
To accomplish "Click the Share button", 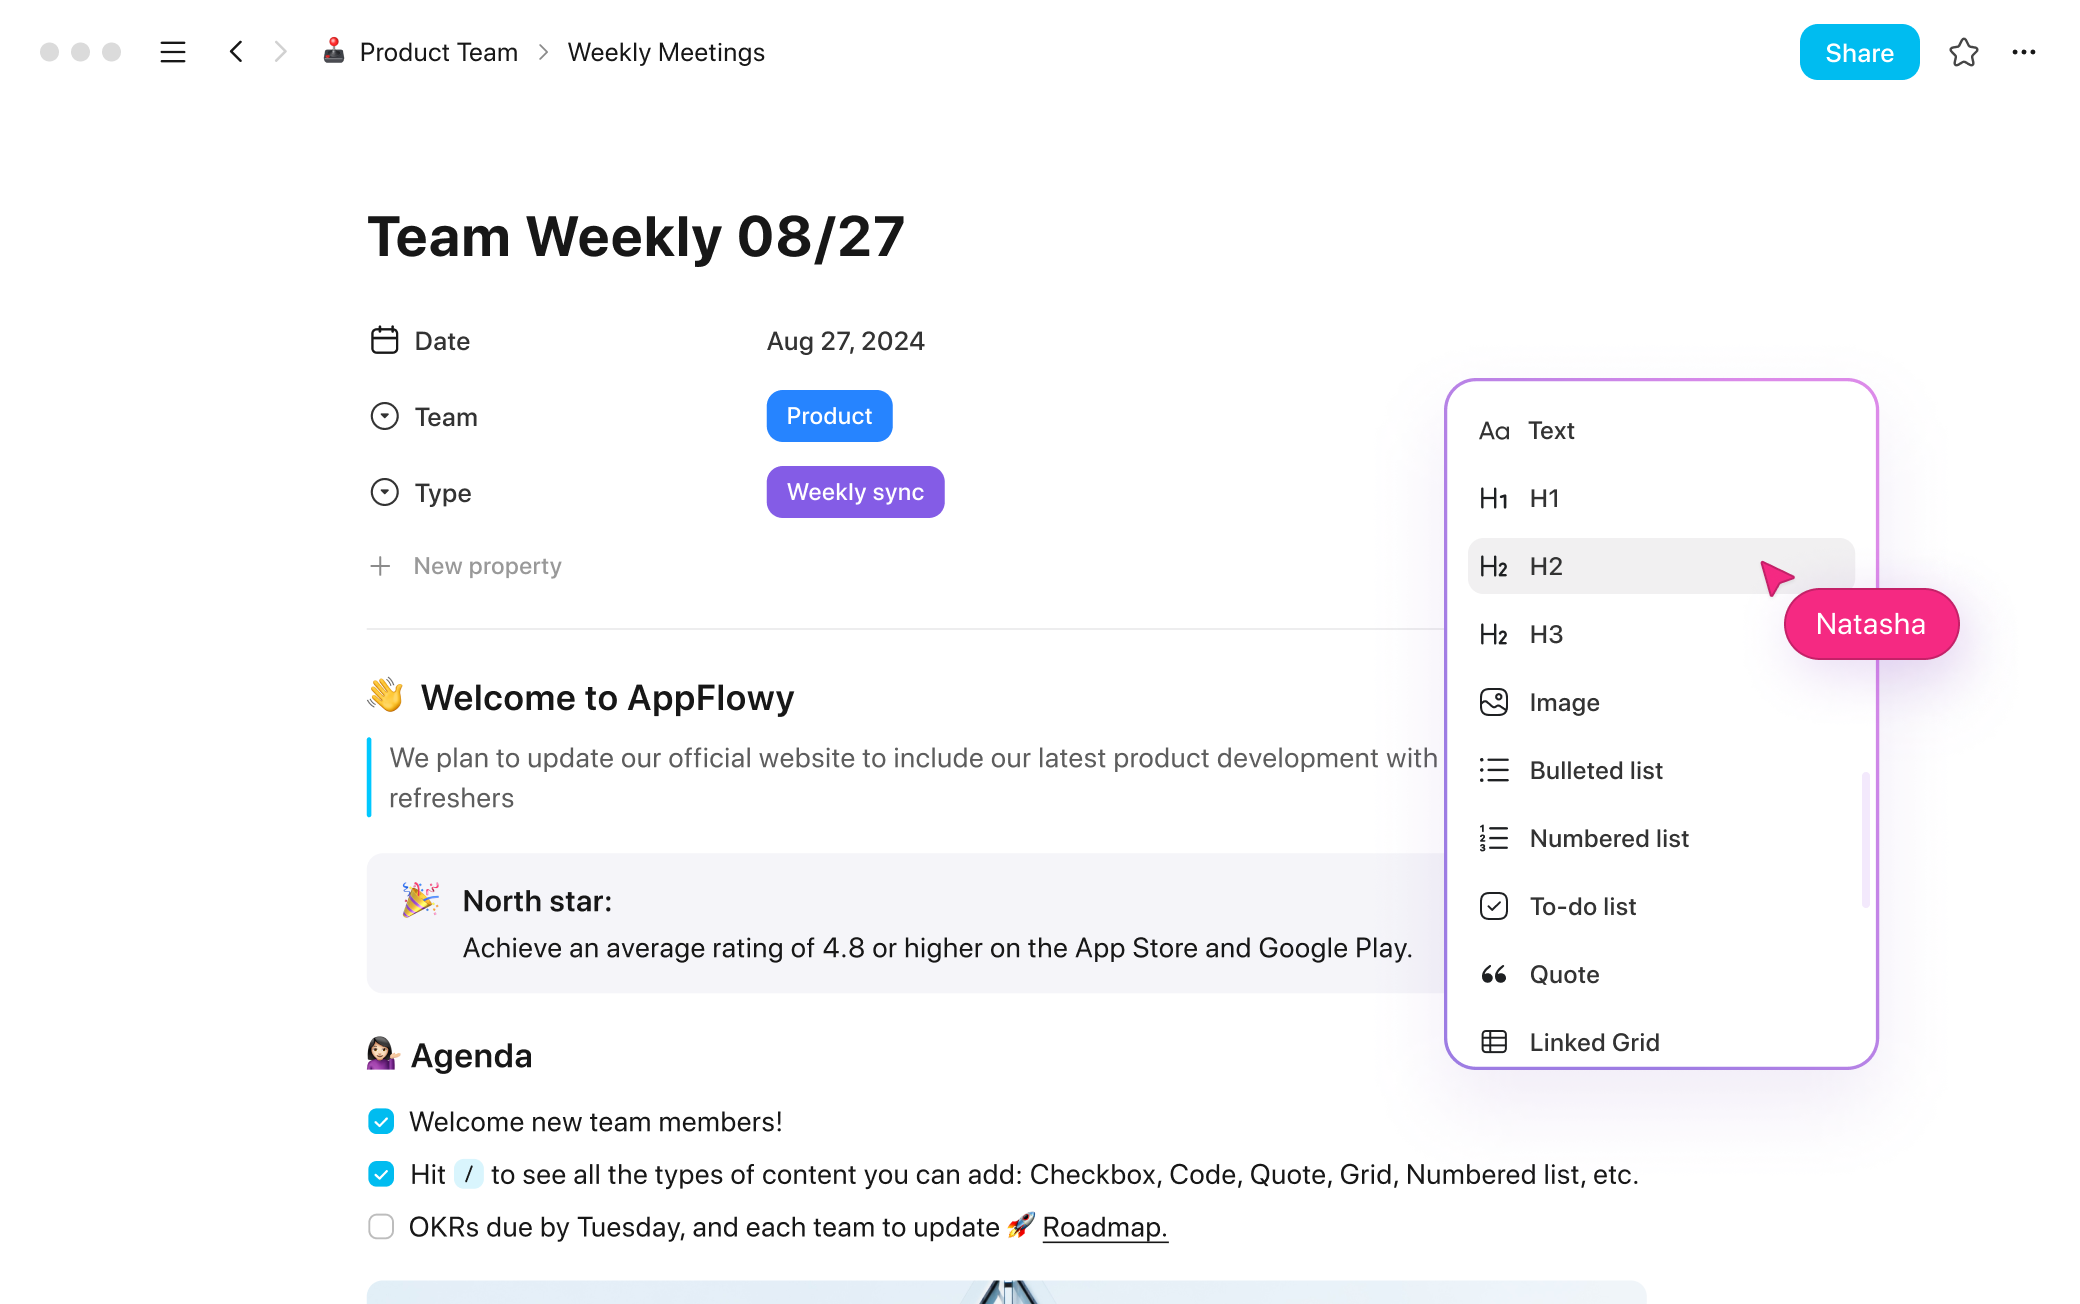I will pyautogui.click(x=1859, y=53).
